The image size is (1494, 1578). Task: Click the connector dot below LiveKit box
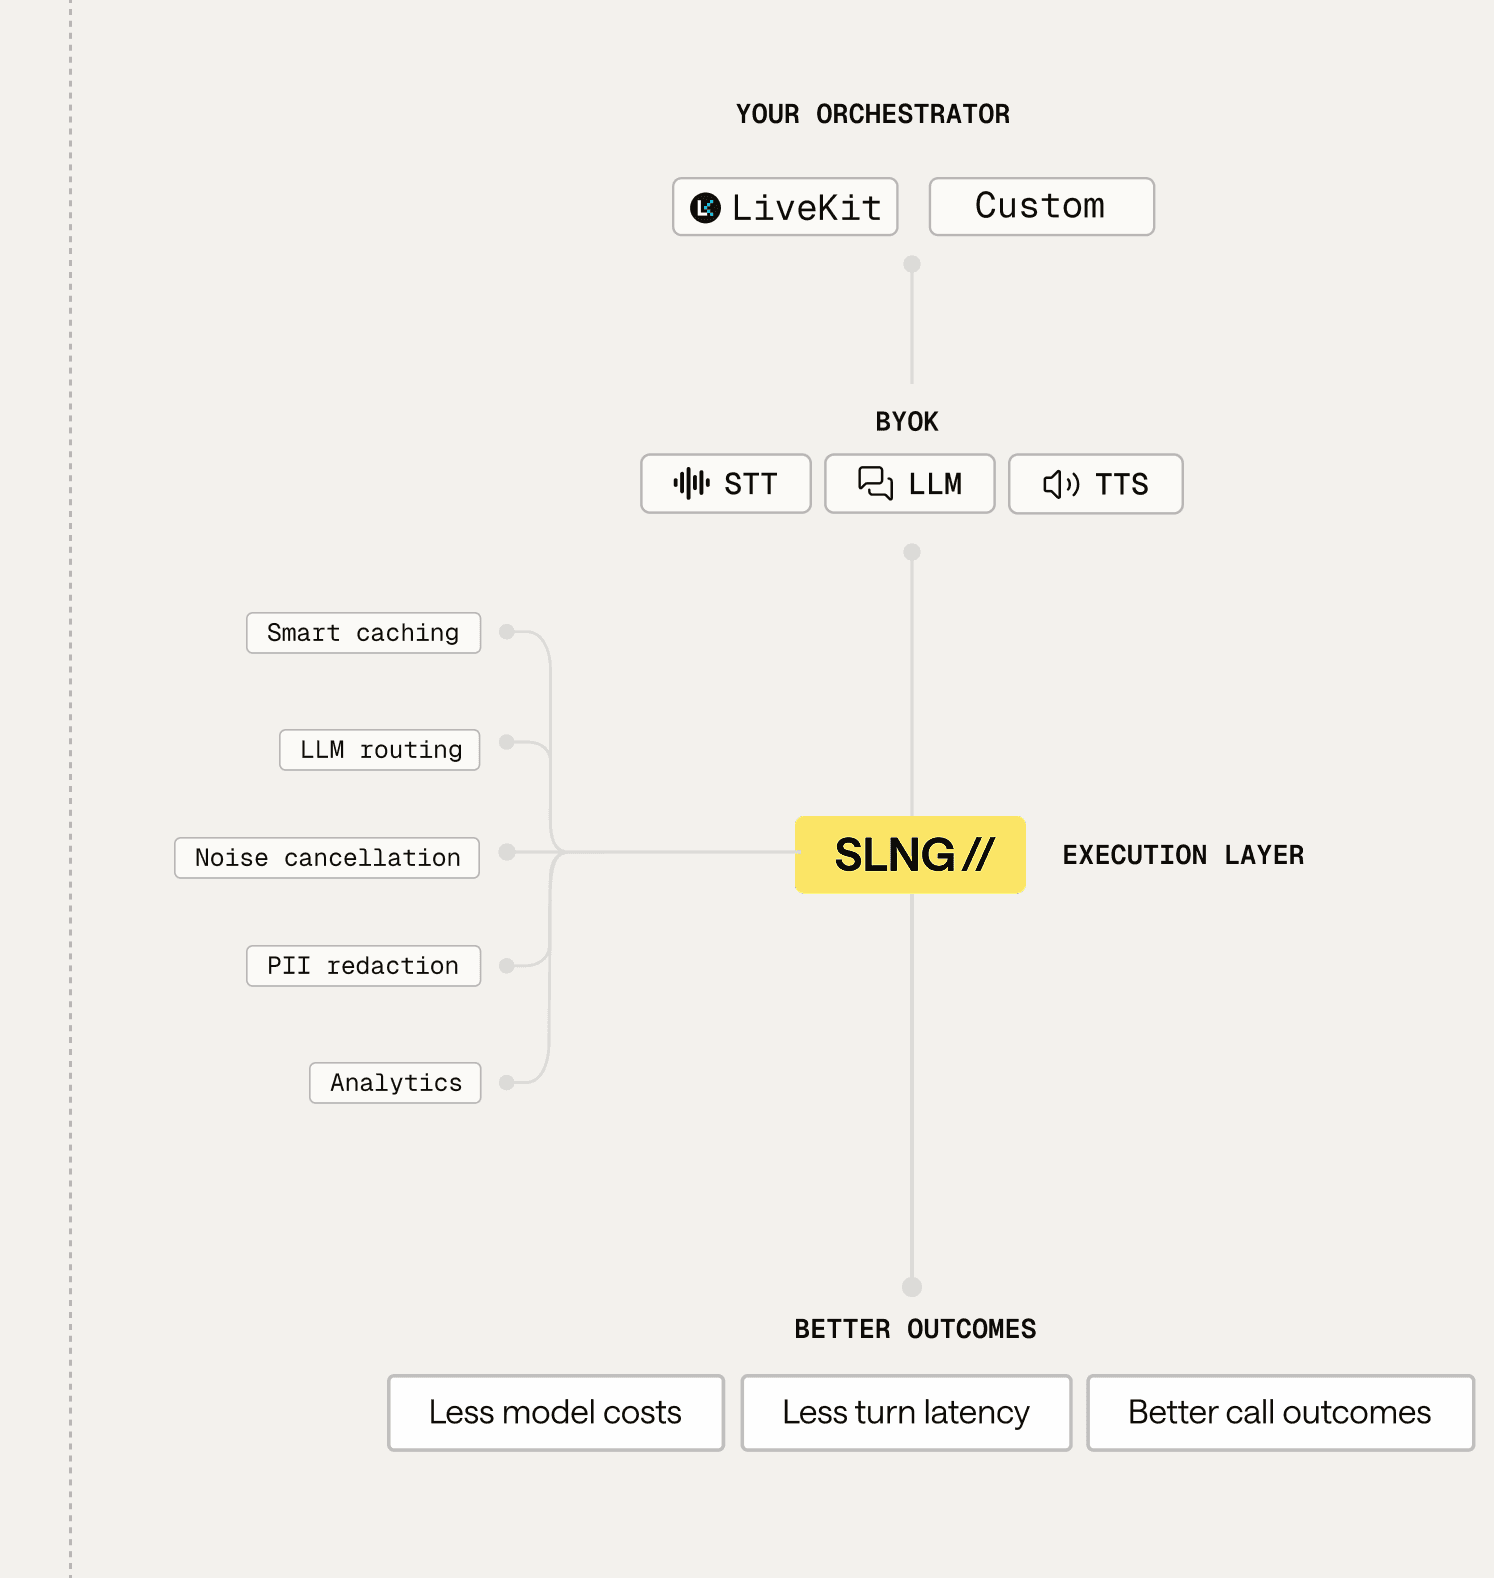912,264
